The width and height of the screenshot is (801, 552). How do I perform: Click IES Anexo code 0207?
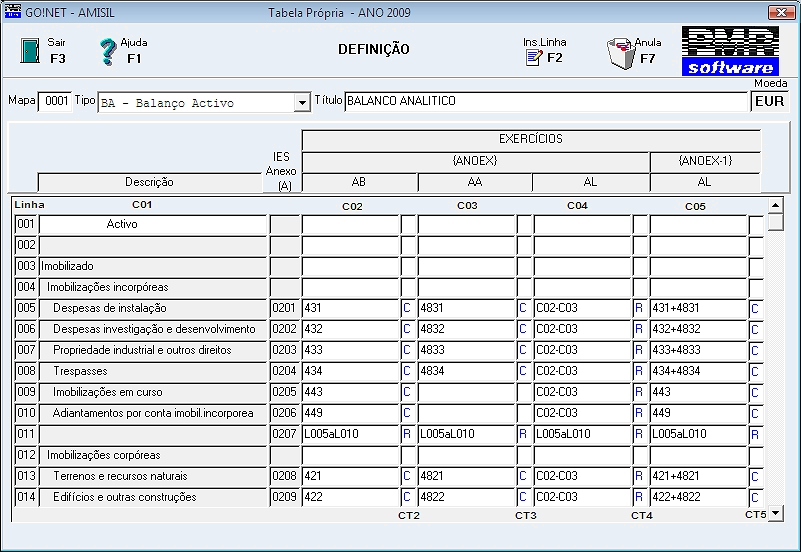(285, 434)
